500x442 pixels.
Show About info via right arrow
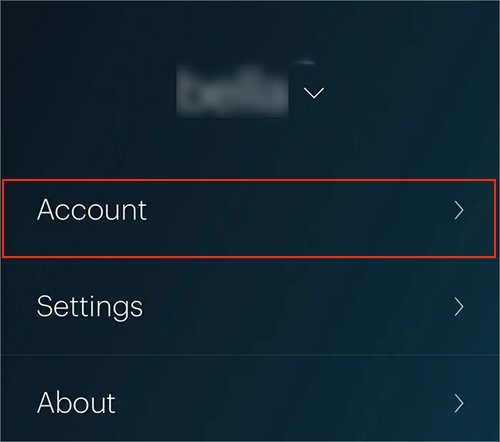point(459,403)
